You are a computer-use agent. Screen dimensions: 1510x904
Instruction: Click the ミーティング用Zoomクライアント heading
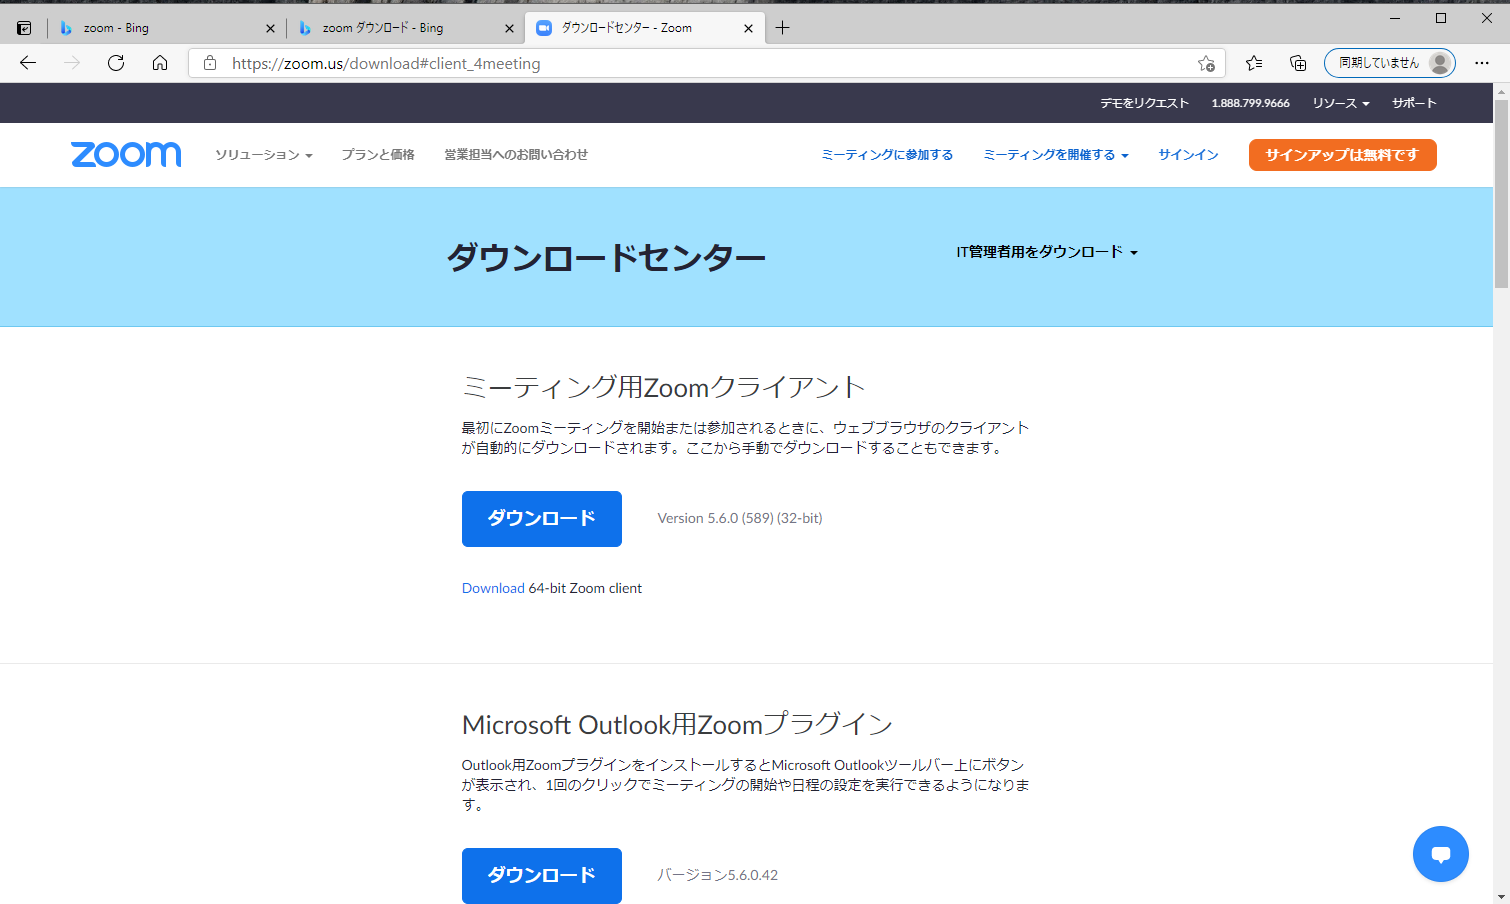coord(663,387)
